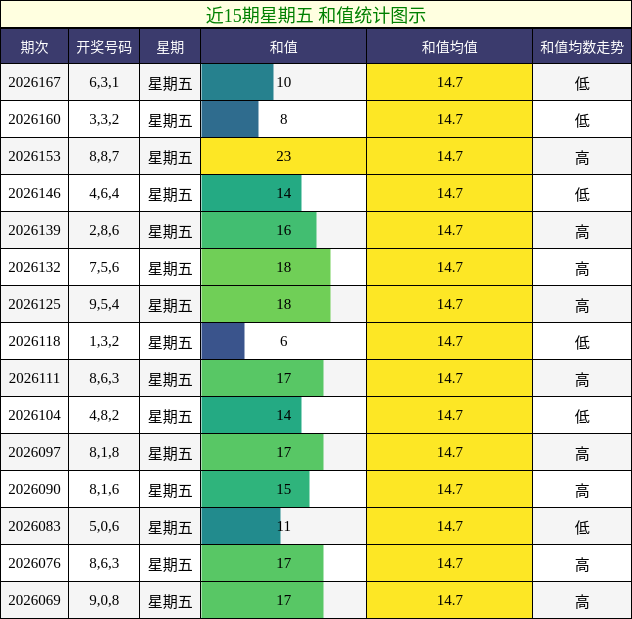Click the 开奖号码 column header
632x619 pixels.
coord(104,47)
